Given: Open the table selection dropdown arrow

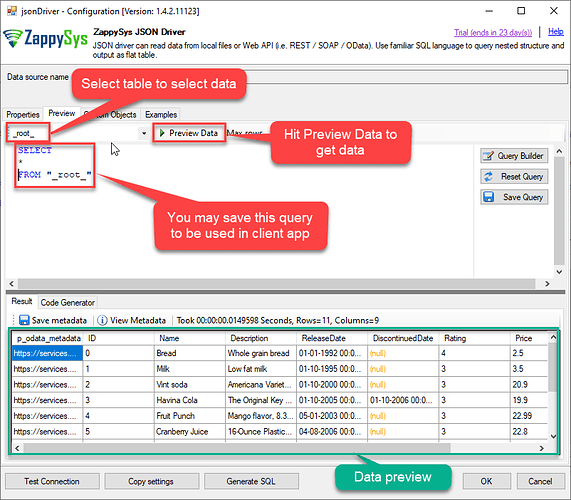Looking at the screenshot, I should (144, 133).
